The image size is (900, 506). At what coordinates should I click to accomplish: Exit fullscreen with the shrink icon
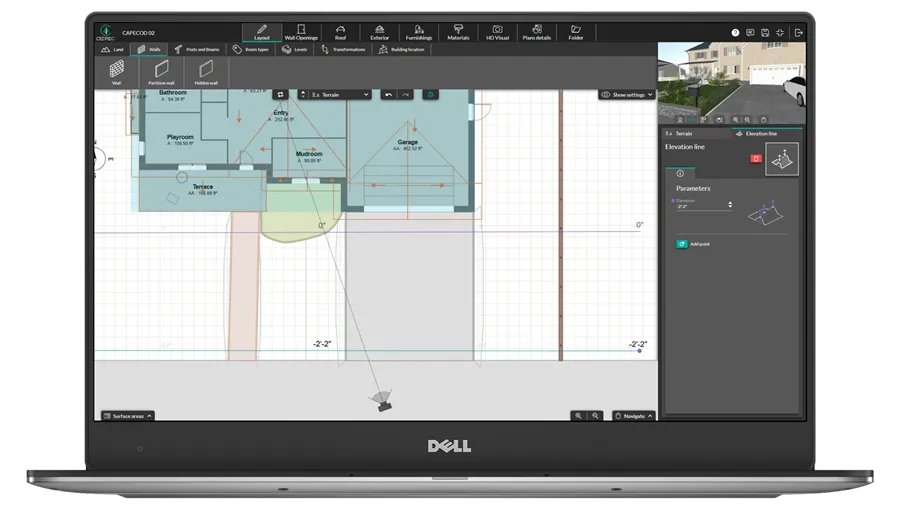click(779, 33)
